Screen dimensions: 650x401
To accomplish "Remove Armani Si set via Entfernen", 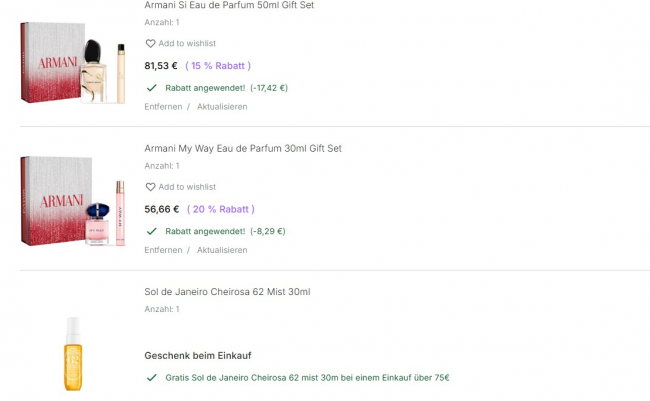I will 163,107.
